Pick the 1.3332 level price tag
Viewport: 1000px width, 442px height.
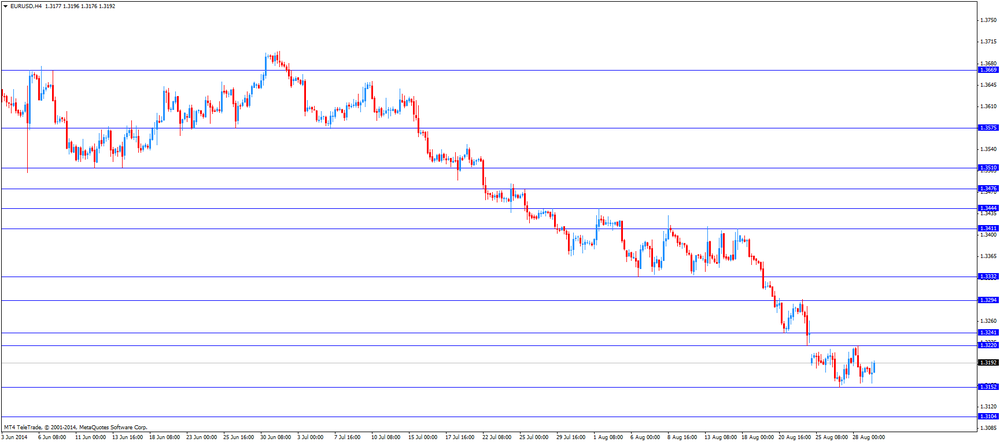coord(988,277)
